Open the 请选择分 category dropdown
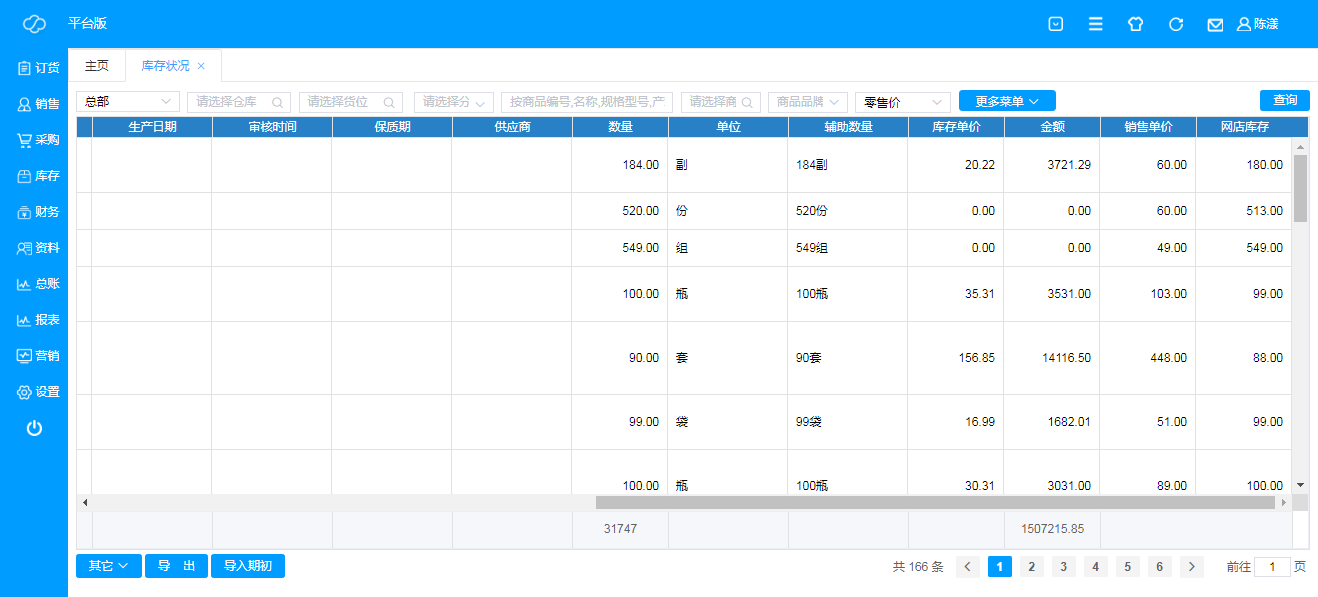The height and width of the screenshot is (597, 1318). [x=454, y=102]
